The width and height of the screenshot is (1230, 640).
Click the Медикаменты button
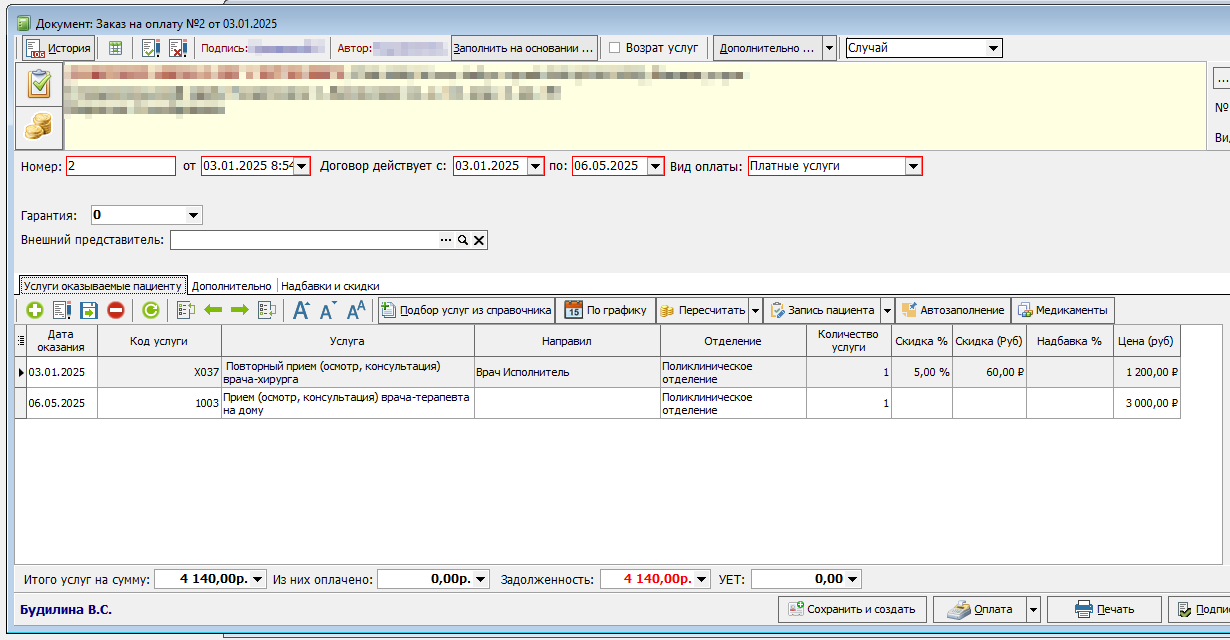pyautogui.click(x=1062, y=310)
